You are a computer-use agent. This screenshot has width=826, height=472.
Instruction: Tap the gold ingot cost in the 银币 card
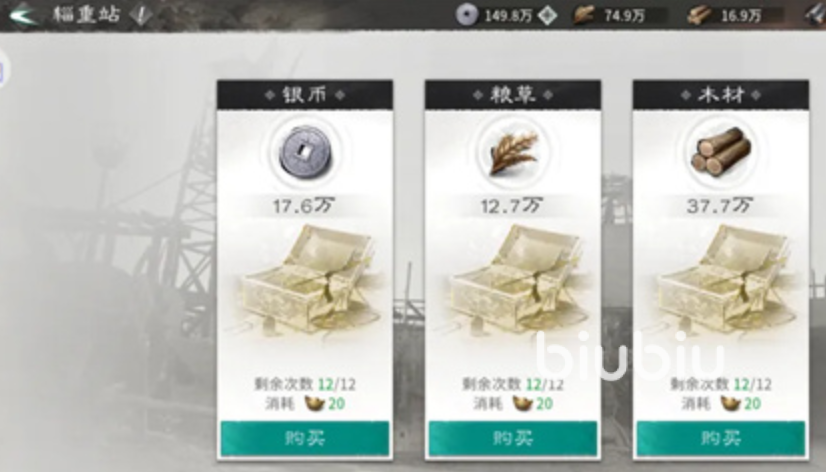pos(324,404)
